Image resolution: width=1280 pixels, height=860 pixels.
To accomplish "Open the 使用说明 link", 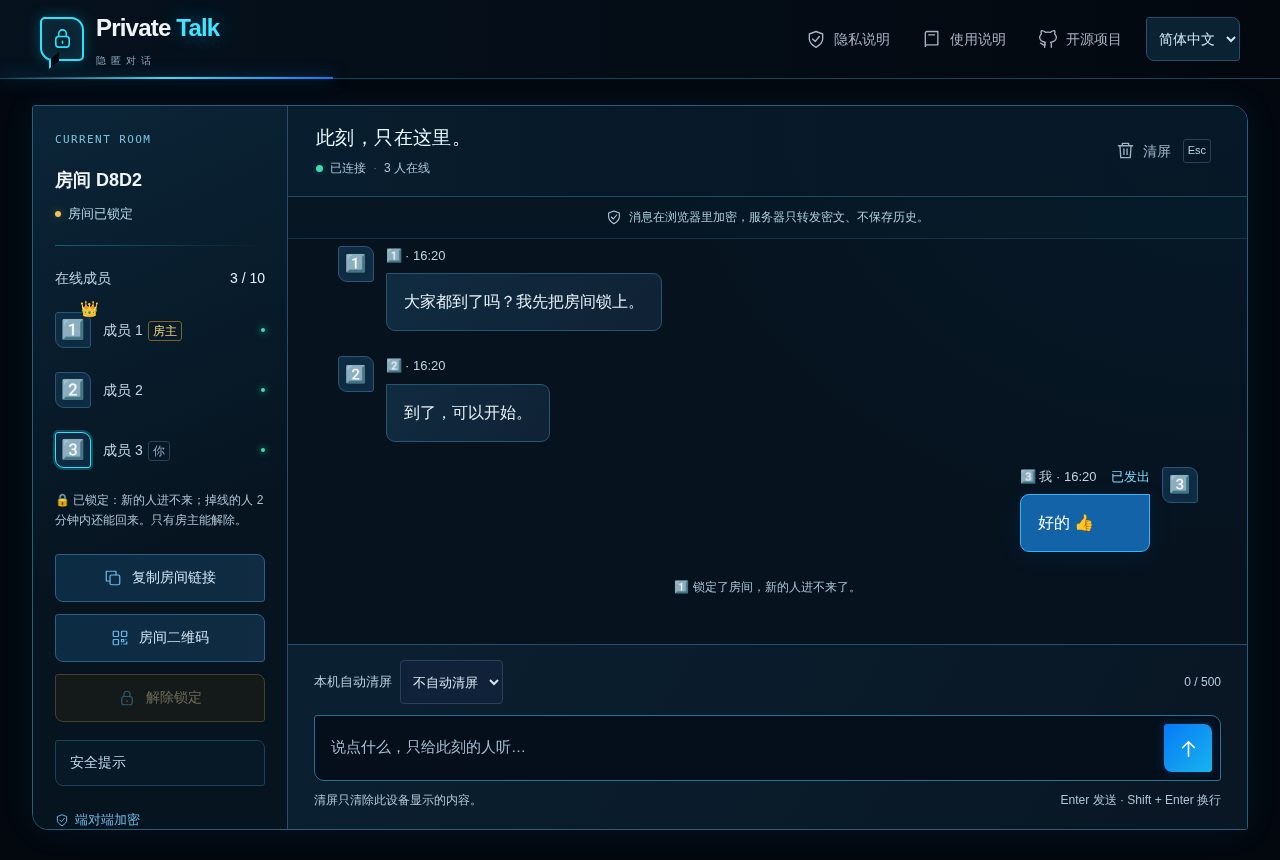I will pos(964,39).
